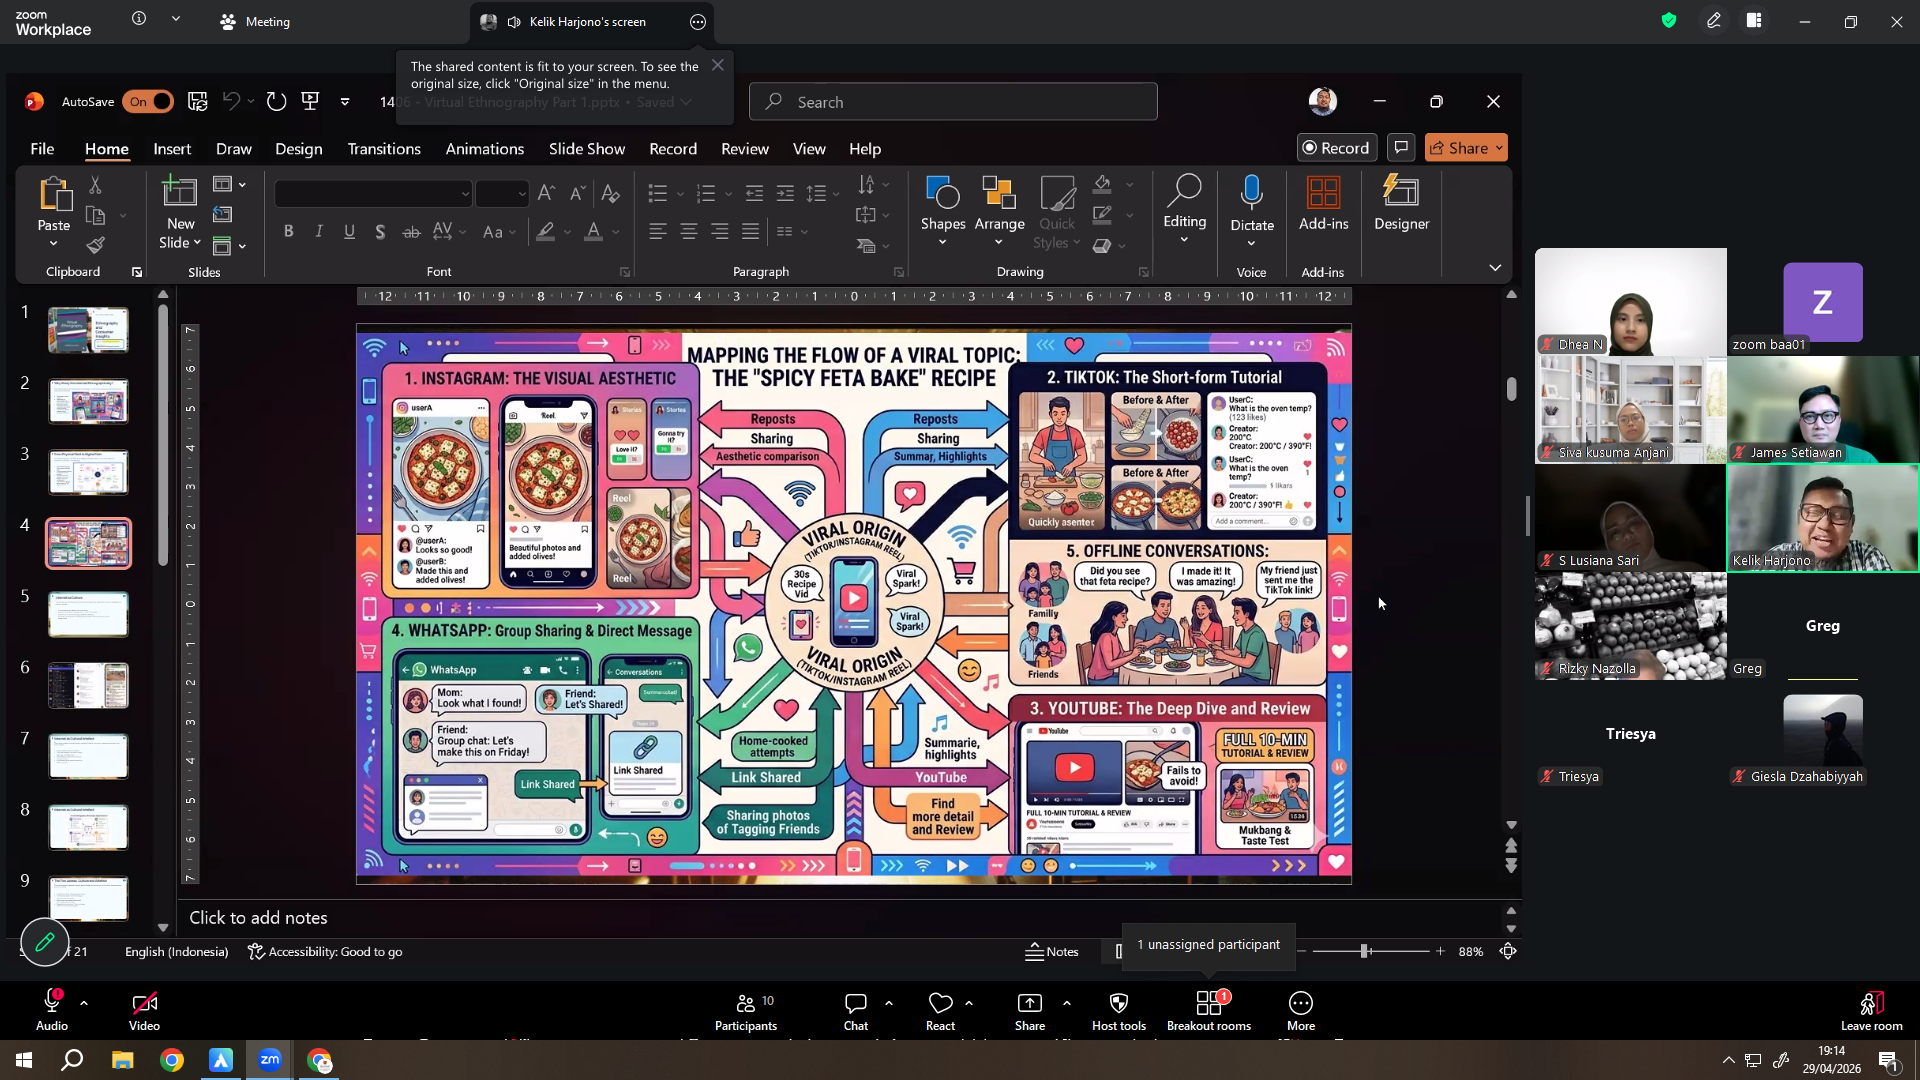Image resolution: width=1920 pixels, height=1080 pixels.
Task: Click Leave room in Zoom
Action: [1872, 1012]
